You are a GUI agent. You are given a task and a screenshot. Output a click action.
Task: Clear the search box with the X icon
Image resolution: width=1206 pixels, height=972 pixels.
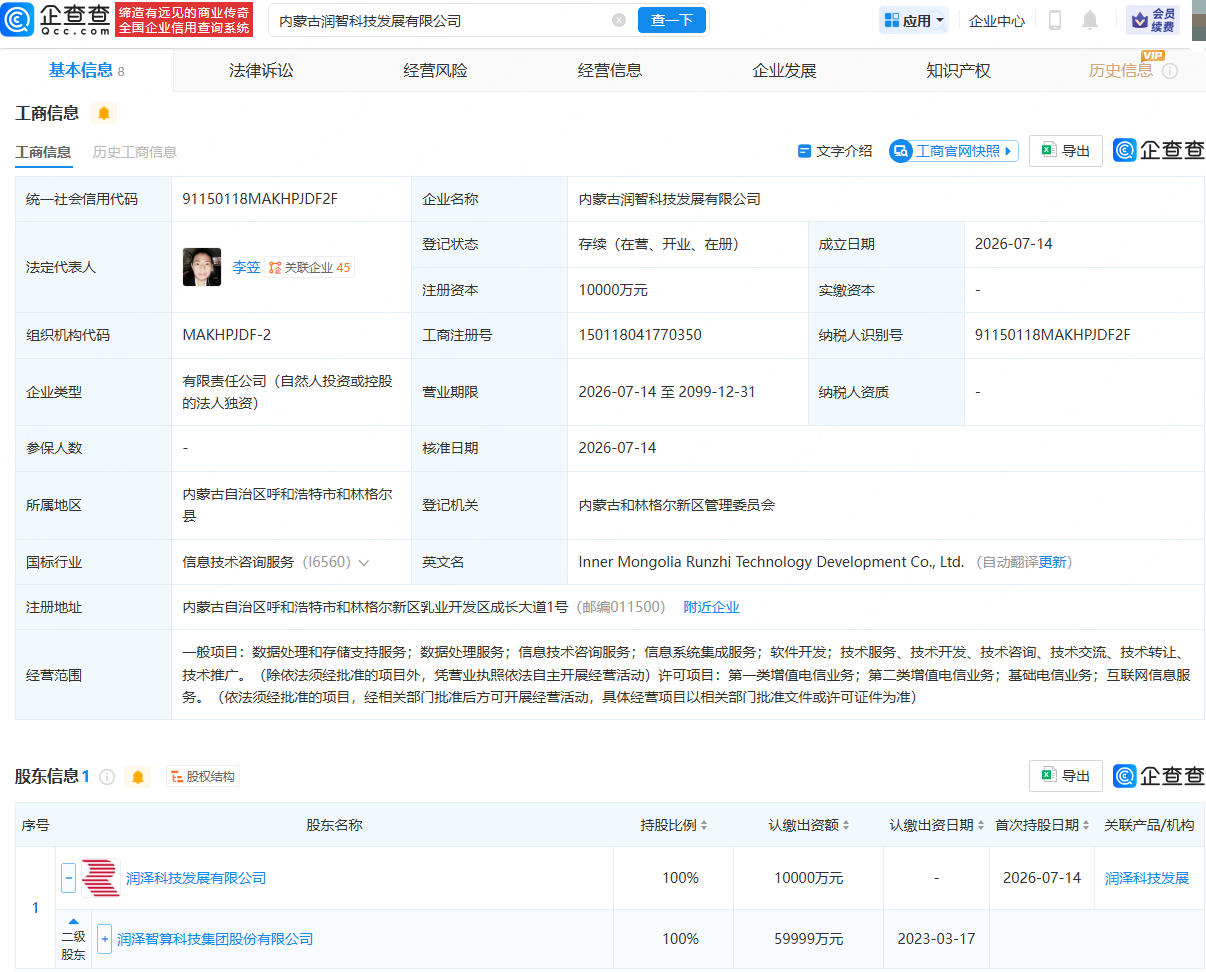coord(619,20)
